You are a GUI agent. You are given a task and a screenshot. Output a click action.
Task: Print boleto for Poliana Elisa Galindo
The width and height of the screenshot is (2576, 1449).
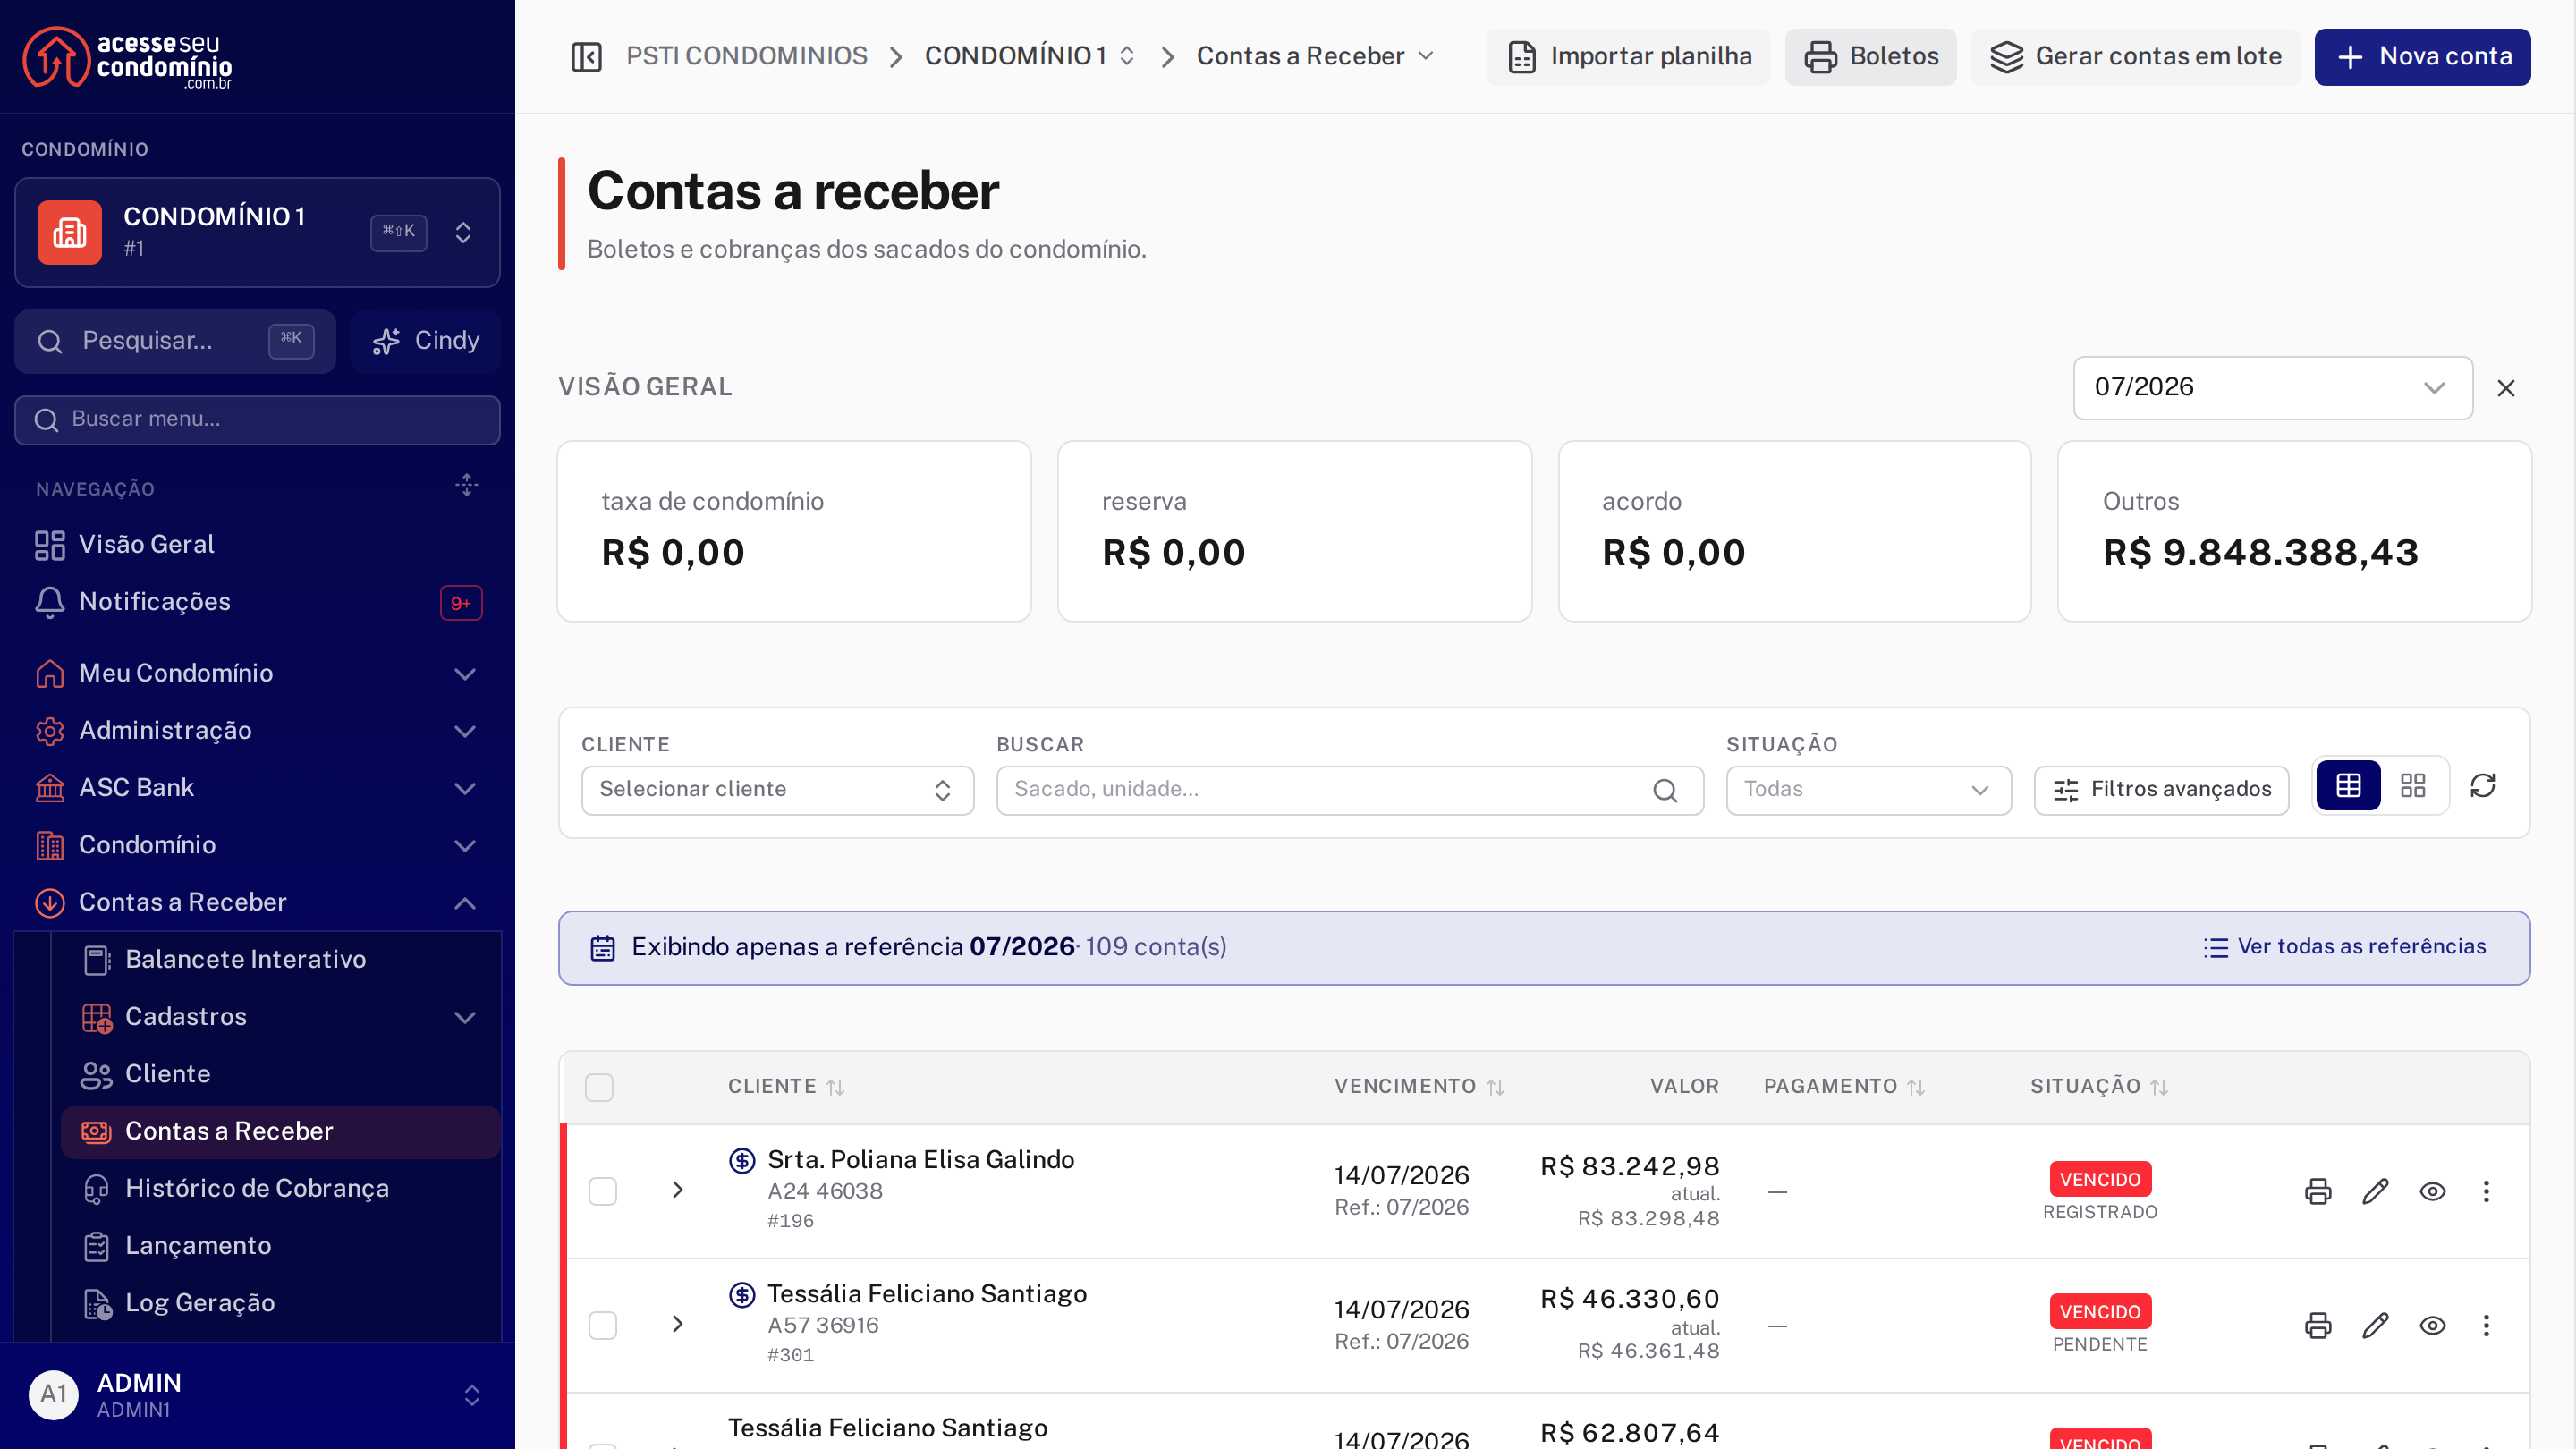coord(2318,1191)
